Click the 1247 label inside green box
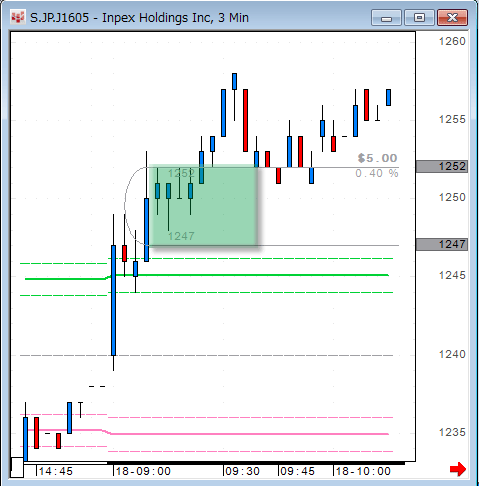 181,236
